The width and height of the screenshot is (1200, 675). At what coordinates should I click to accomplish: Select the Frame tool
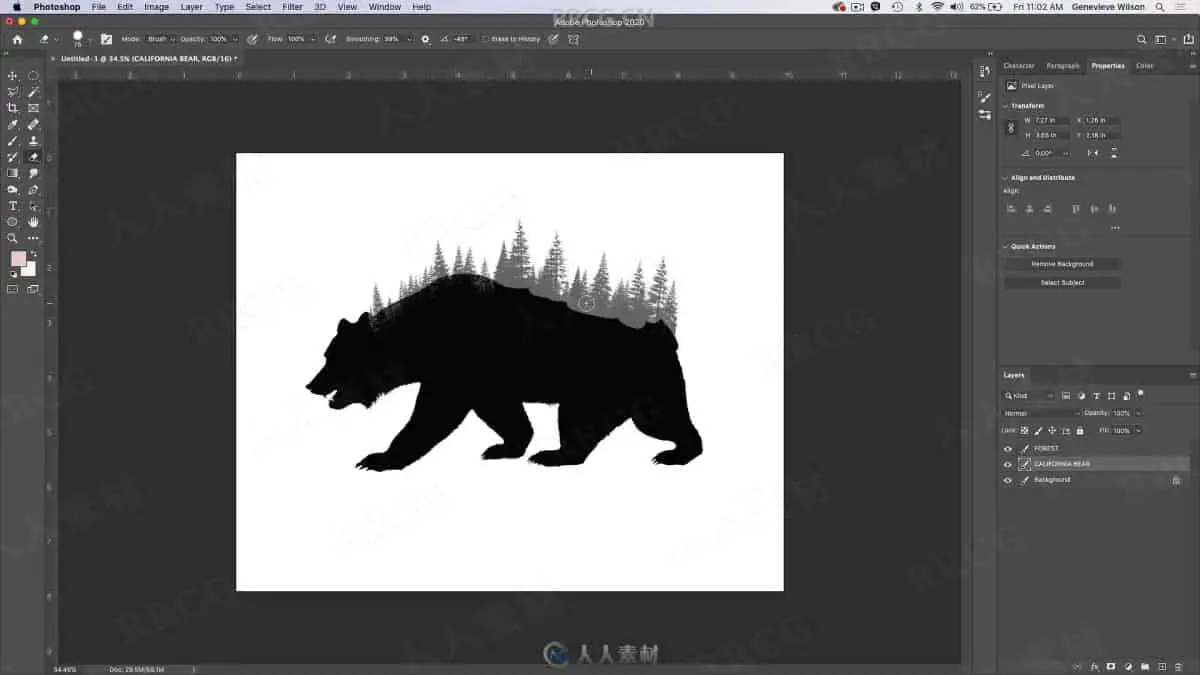[33, 108]
